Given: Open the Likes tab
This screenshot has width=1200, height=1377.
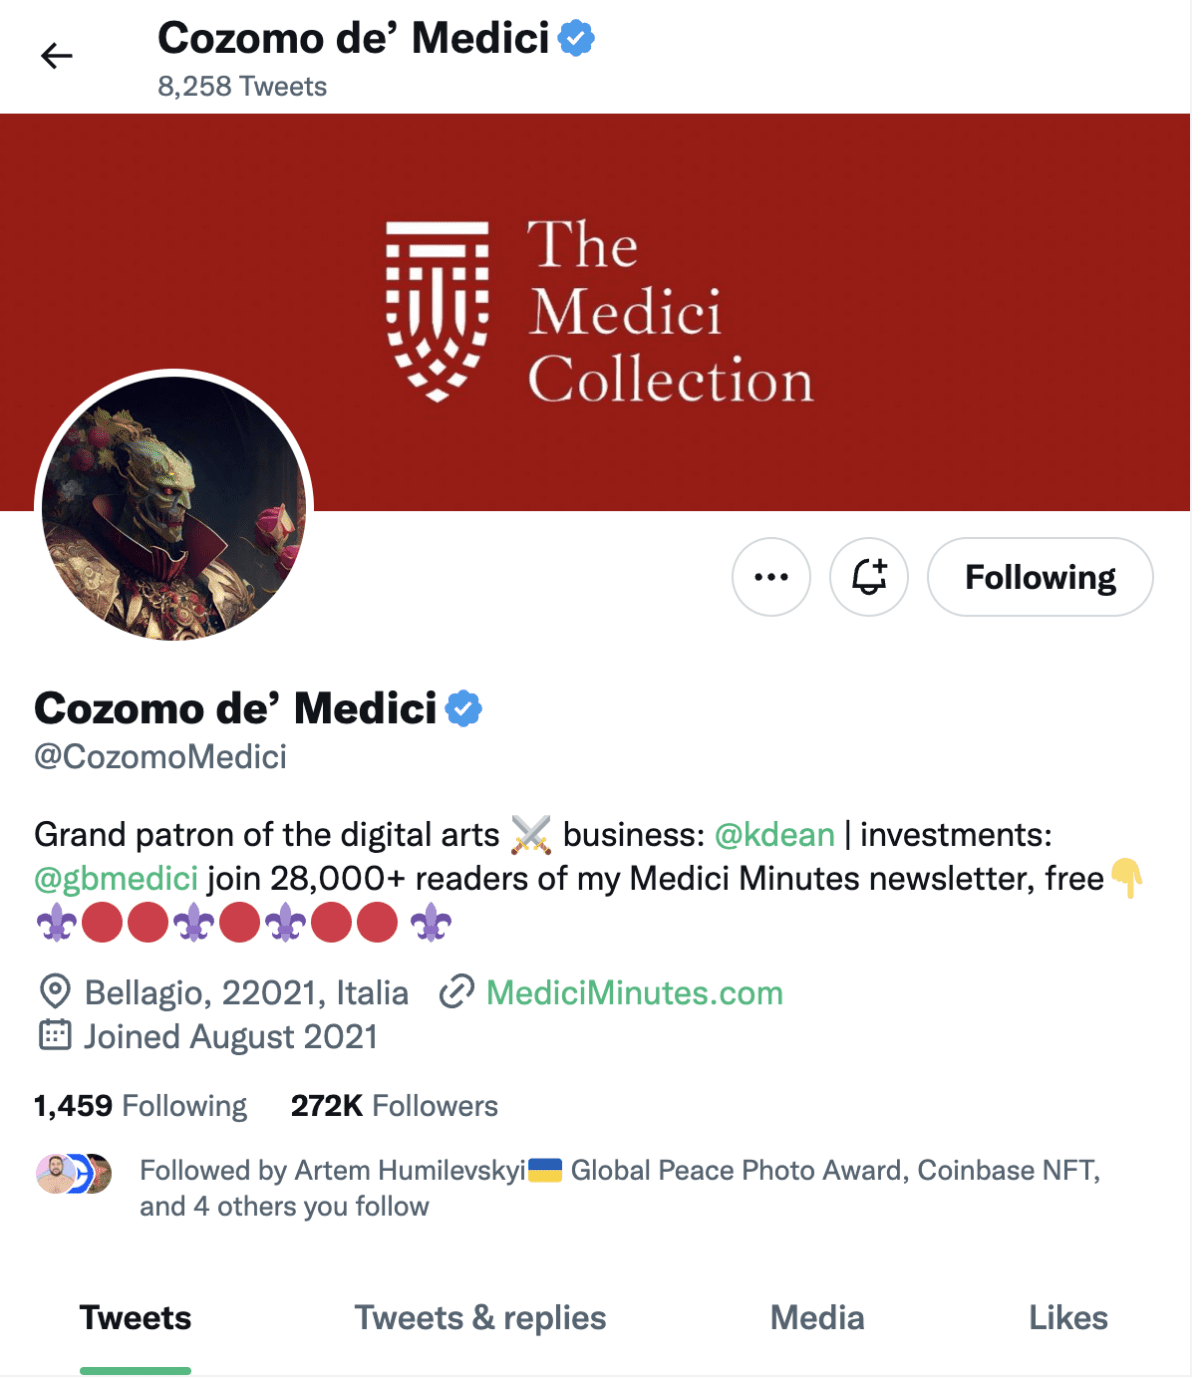Looking at the screenshot, I should pos(1067,1318).
